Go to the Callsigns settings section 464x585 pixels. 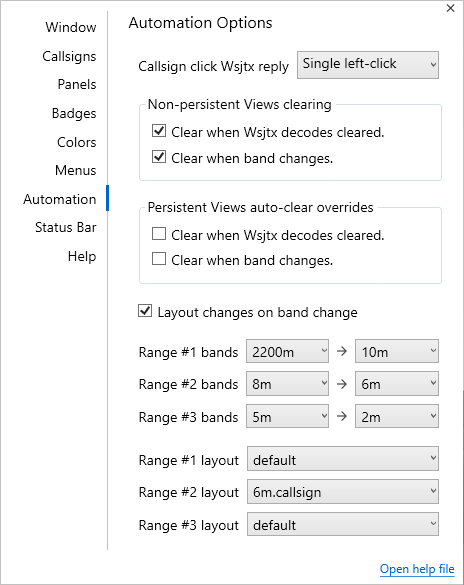(x=69, y=56)
